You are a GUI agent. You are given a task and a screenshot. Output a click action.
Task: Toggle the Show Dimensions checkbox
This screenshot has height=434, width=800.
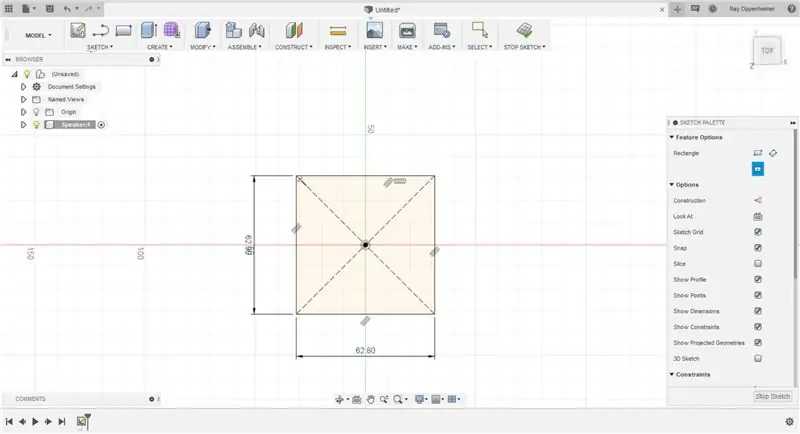(758, 311)
